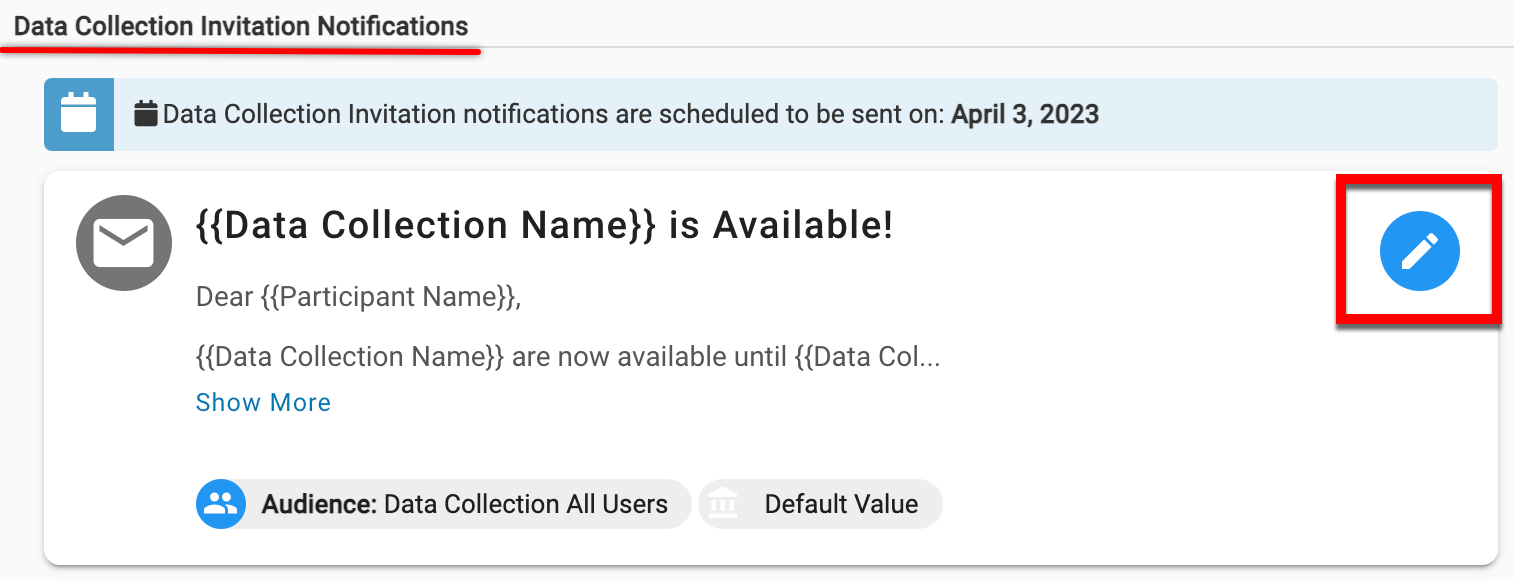This screenshot has width=1514, height=580.
Task: Click the "is Available!" portion of the subject
Action: click(x=781, y=226)
